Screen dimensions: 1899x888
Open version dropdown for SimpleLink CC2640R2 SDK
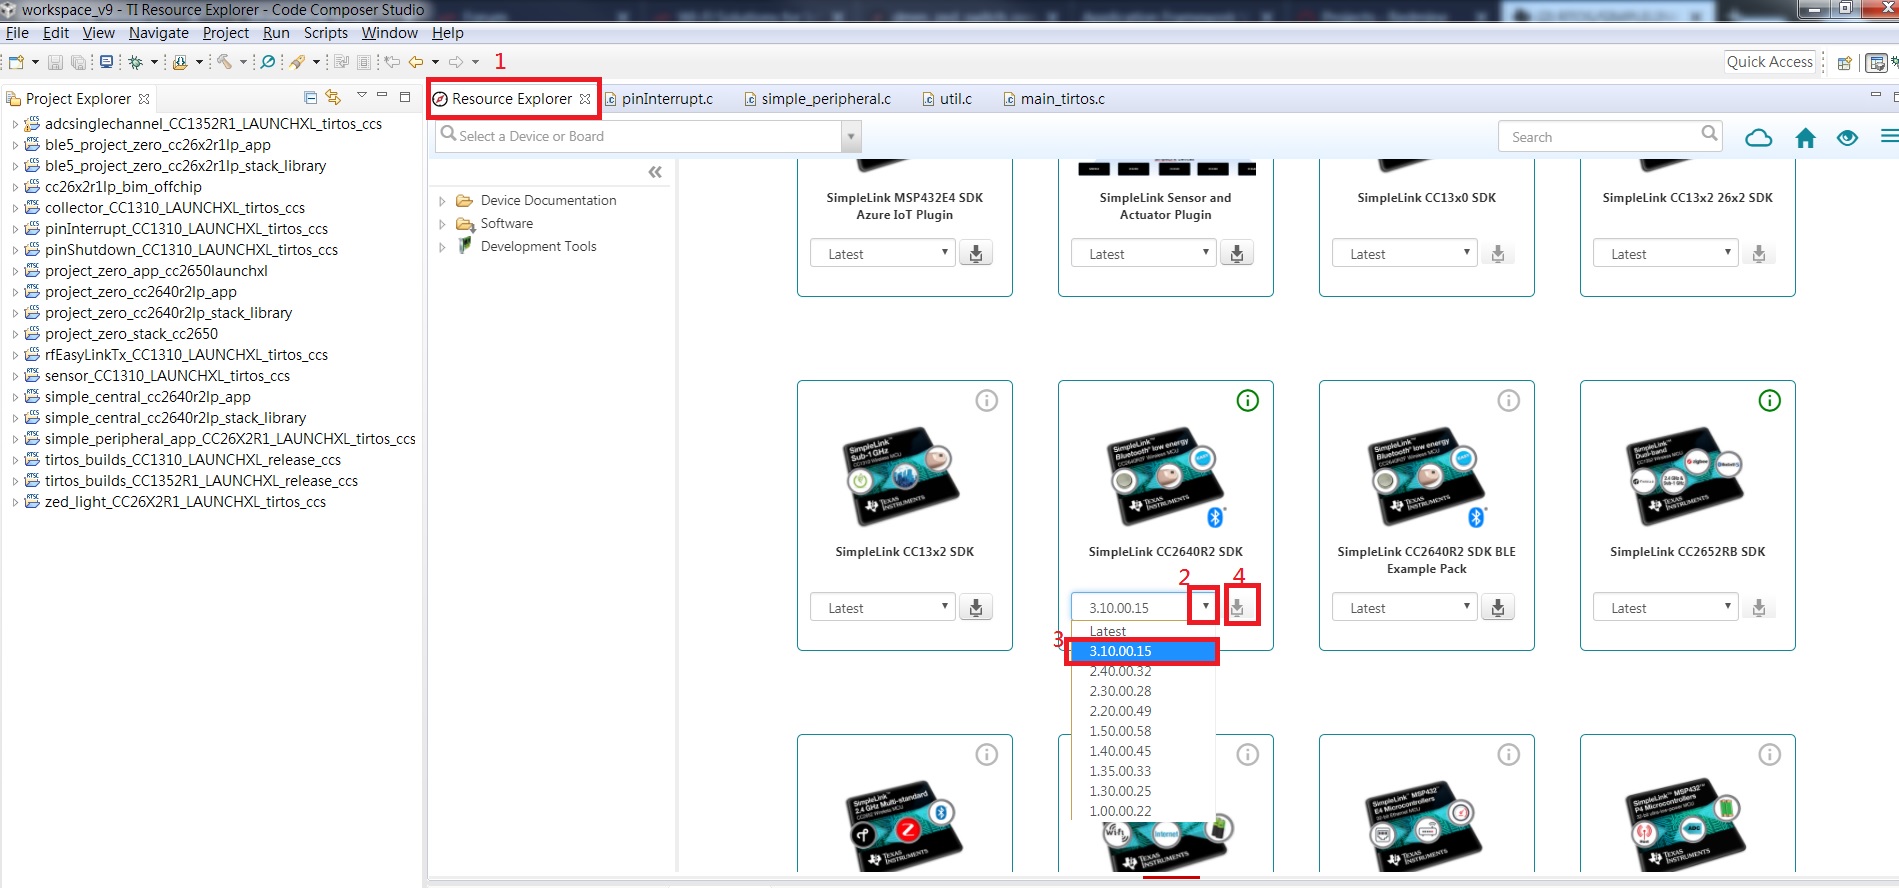tap(1205, 606)
